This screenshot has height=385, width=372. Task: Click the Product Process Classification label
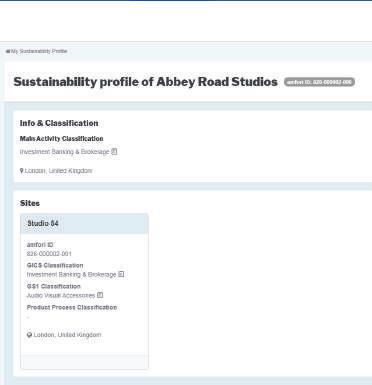pos(72,307)
